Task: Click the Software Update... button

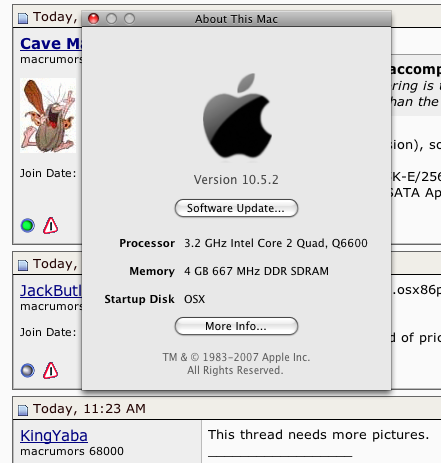Action: pyautogui.click(x=236, y=208)
